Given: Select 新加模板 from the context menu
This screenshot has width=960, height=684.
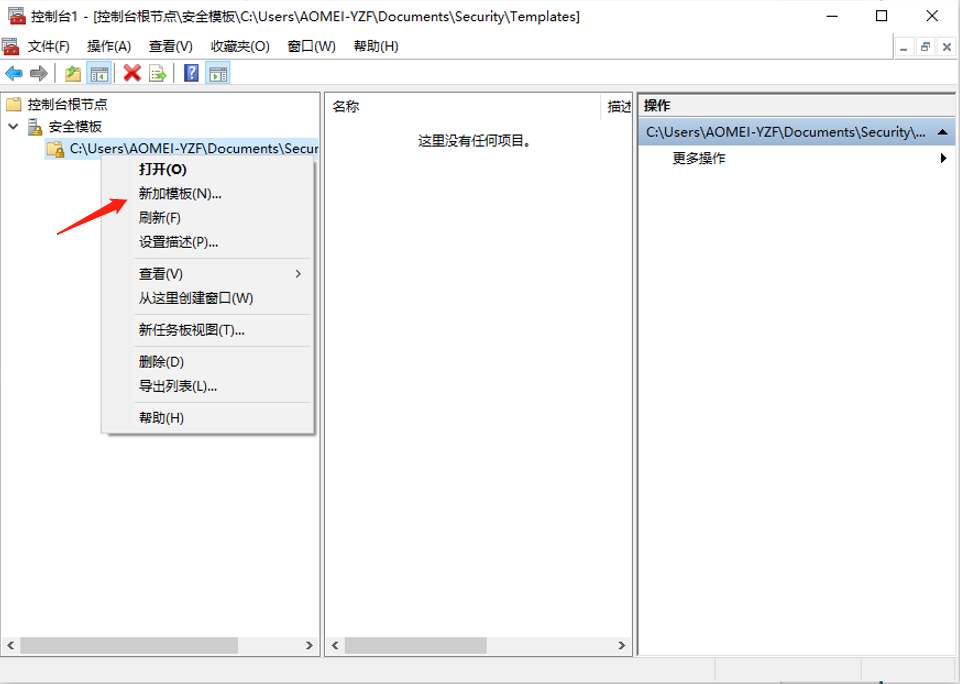Looking at the screenshot, I should click(x=180, y=194).
